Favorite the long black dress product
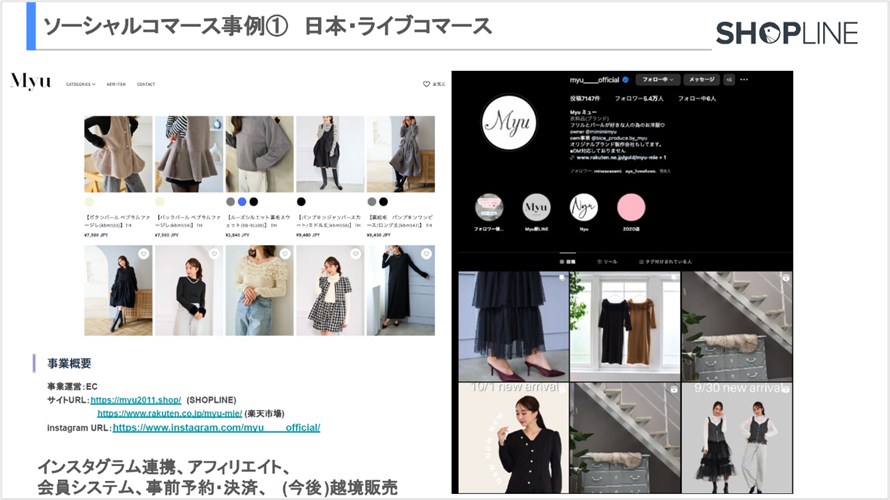 click(x=426, y=254)
